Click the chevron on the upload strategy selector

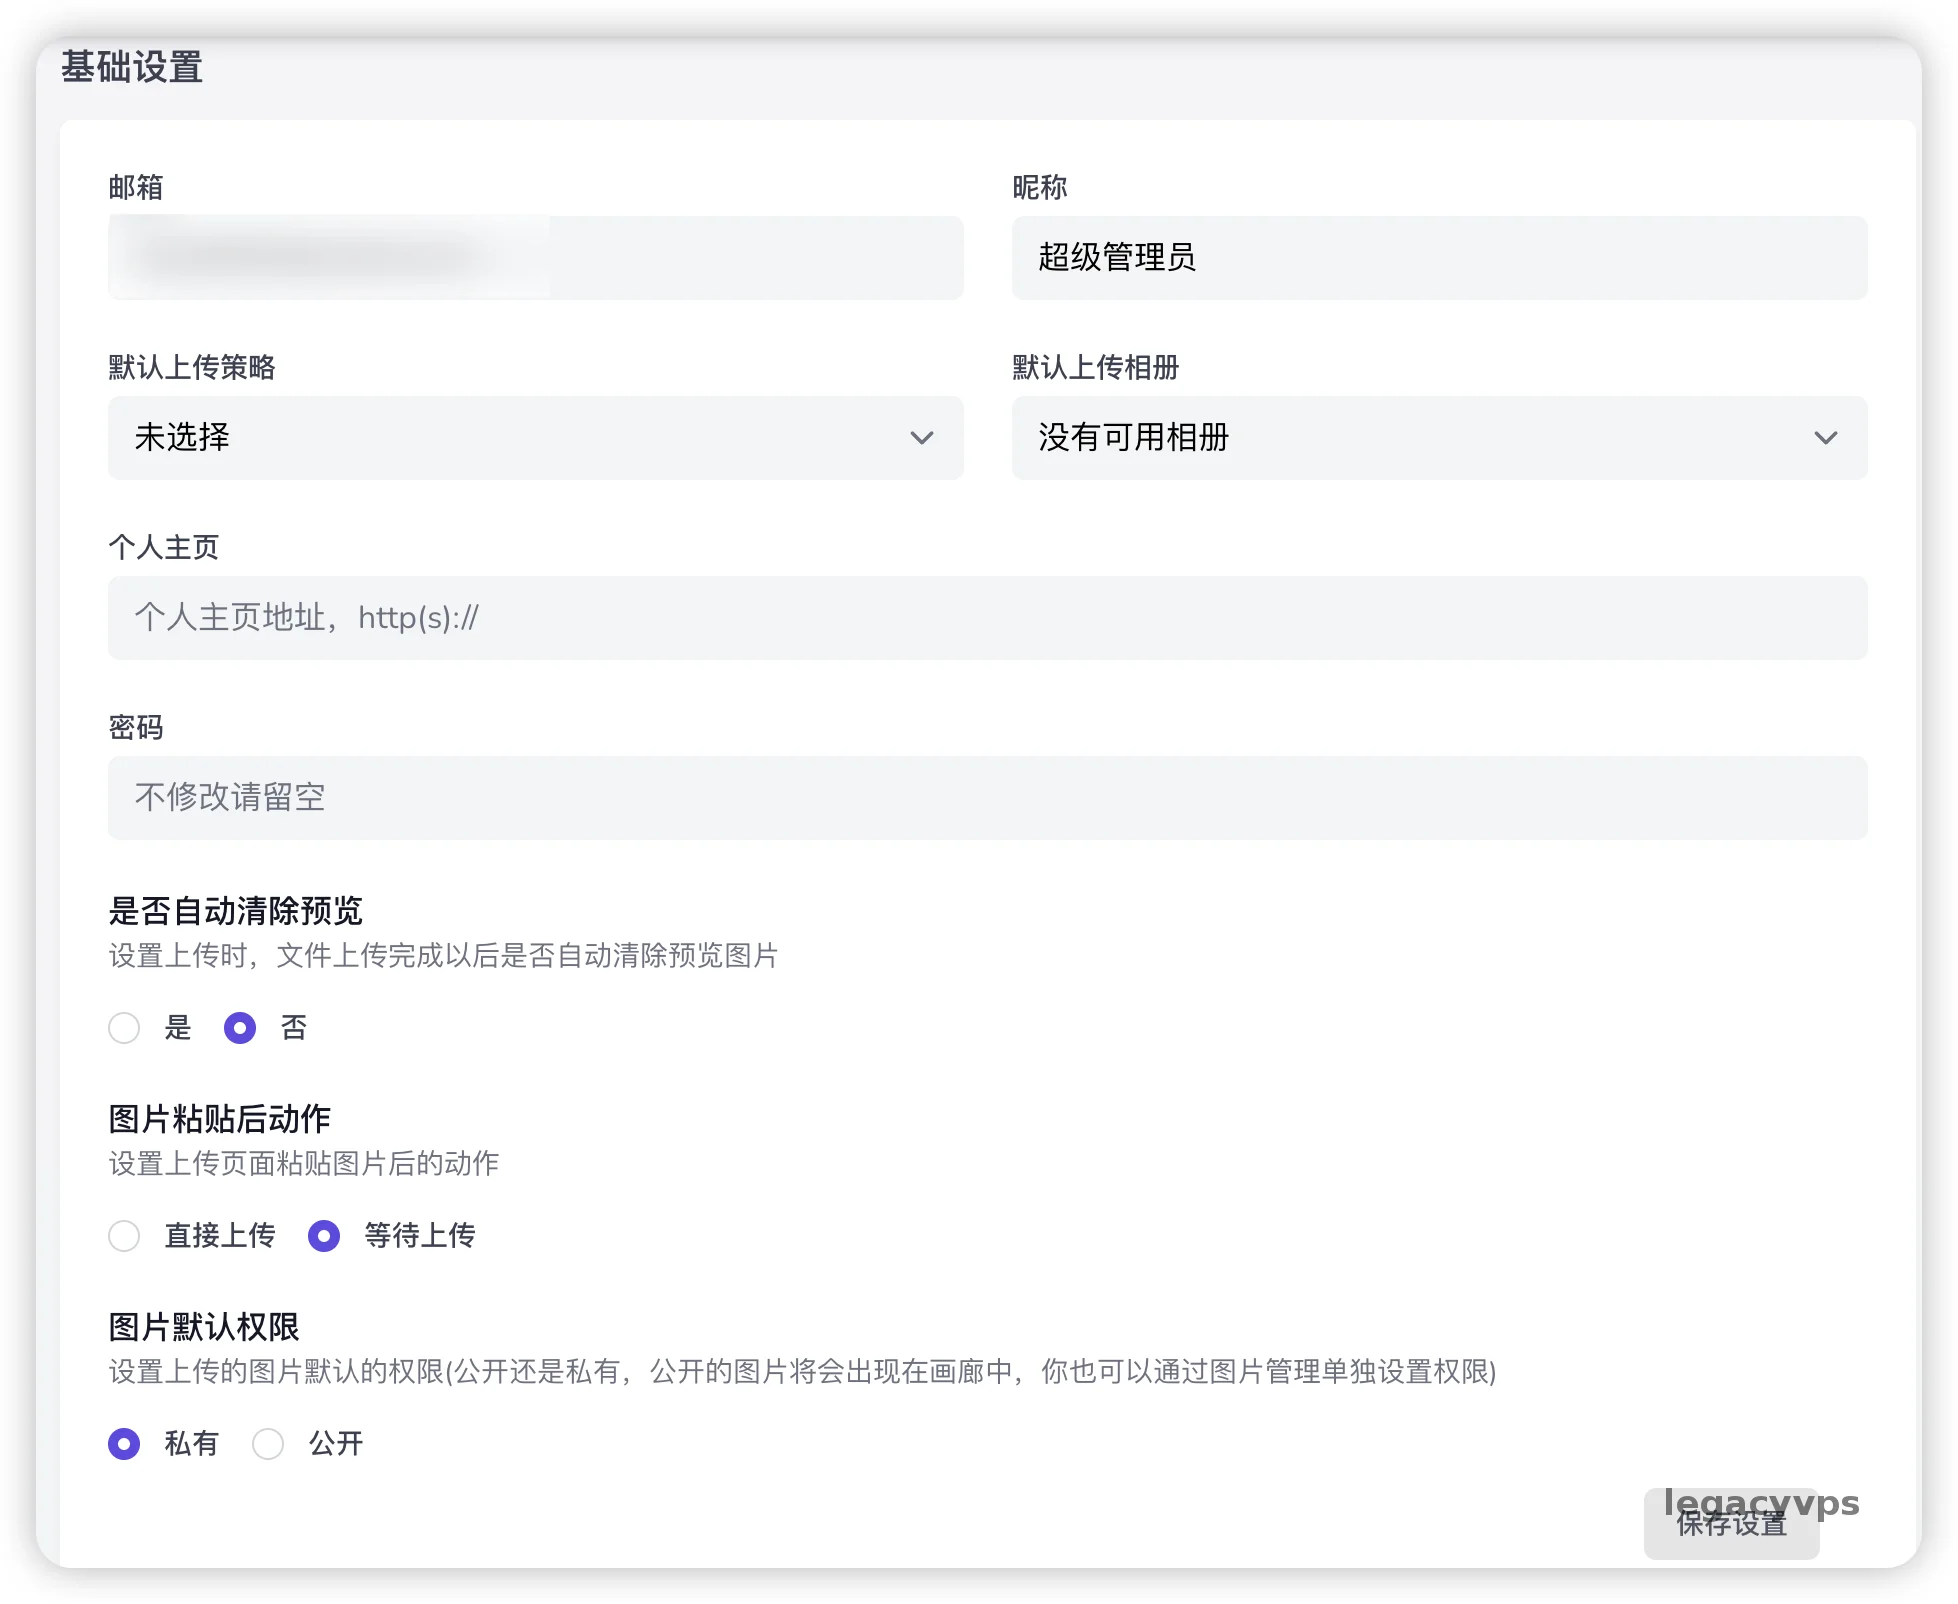(x=922, y=438)
